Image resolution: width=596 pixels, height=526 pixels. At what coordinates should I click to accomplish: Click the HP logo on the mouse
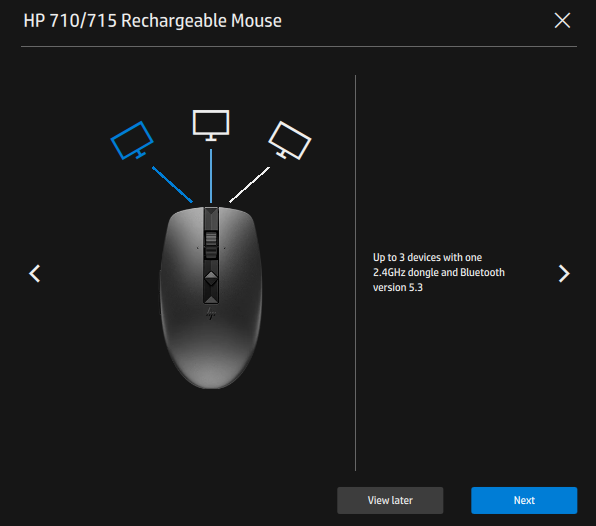pos(211,314)
